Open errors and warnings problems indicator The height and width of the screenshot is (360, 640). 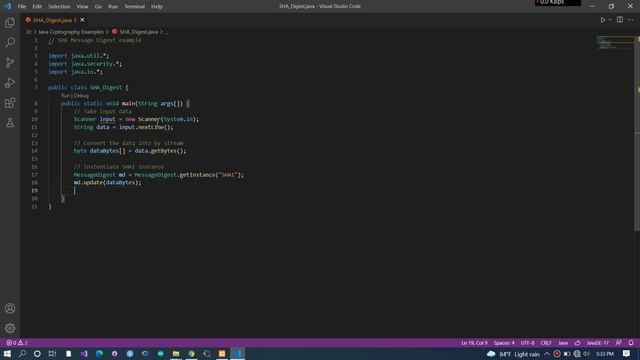pos(17,343)
